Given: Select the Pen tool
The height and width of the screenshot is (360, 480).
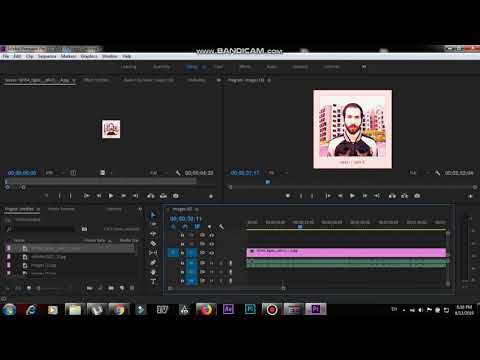Looking at the screenshot, I should point(153,263).
